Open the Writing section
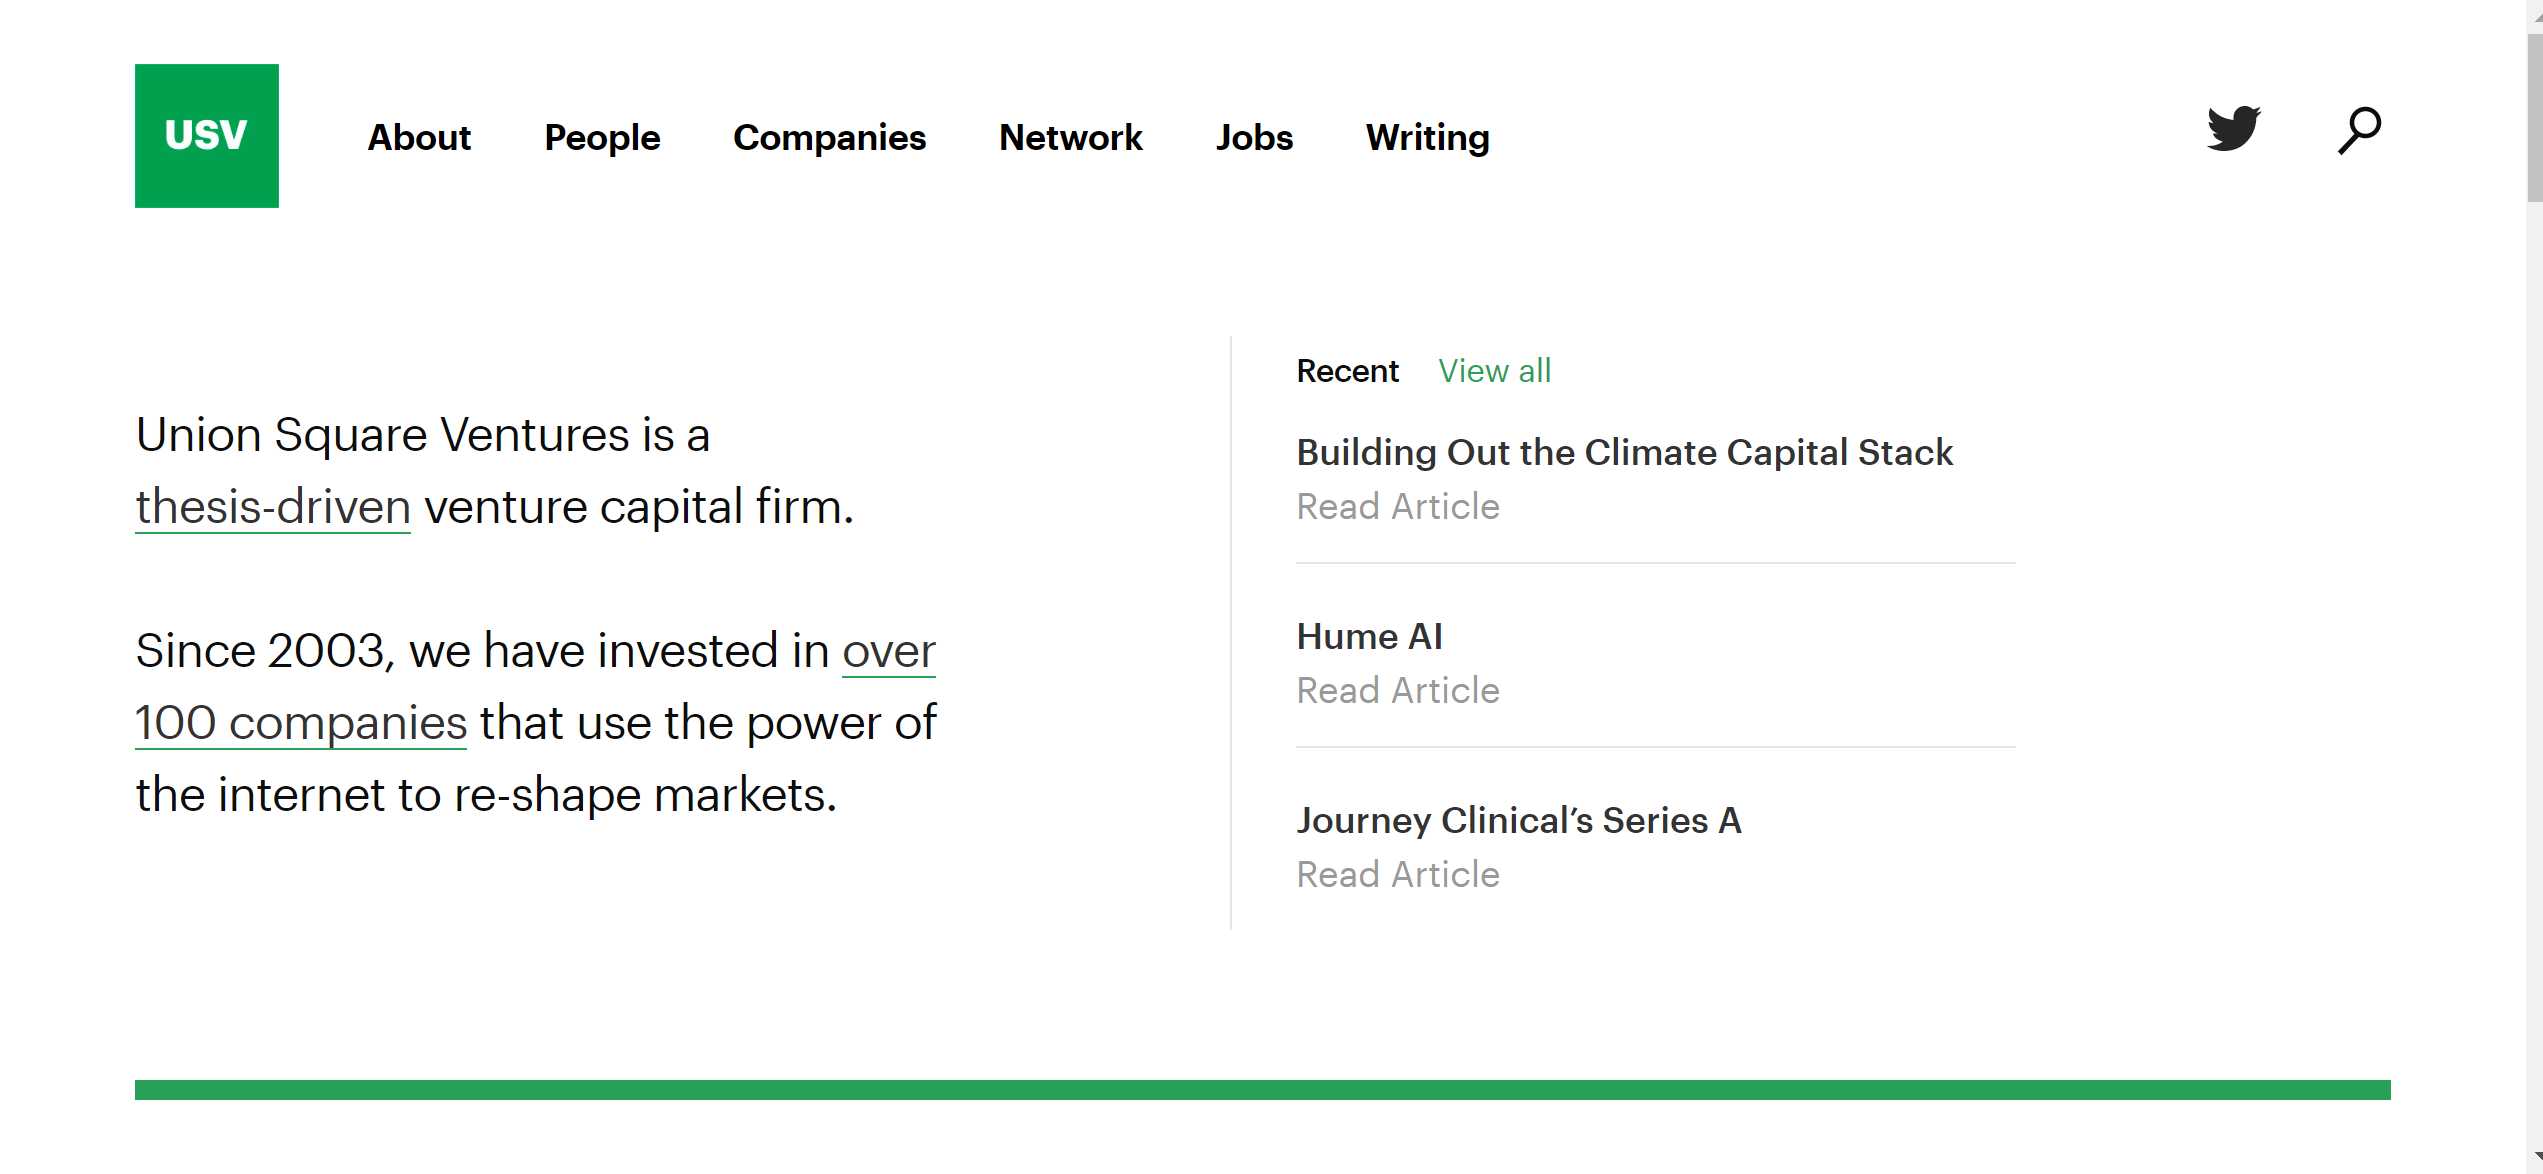This screenshot has width=2543, height=1174. (1427, 137)
